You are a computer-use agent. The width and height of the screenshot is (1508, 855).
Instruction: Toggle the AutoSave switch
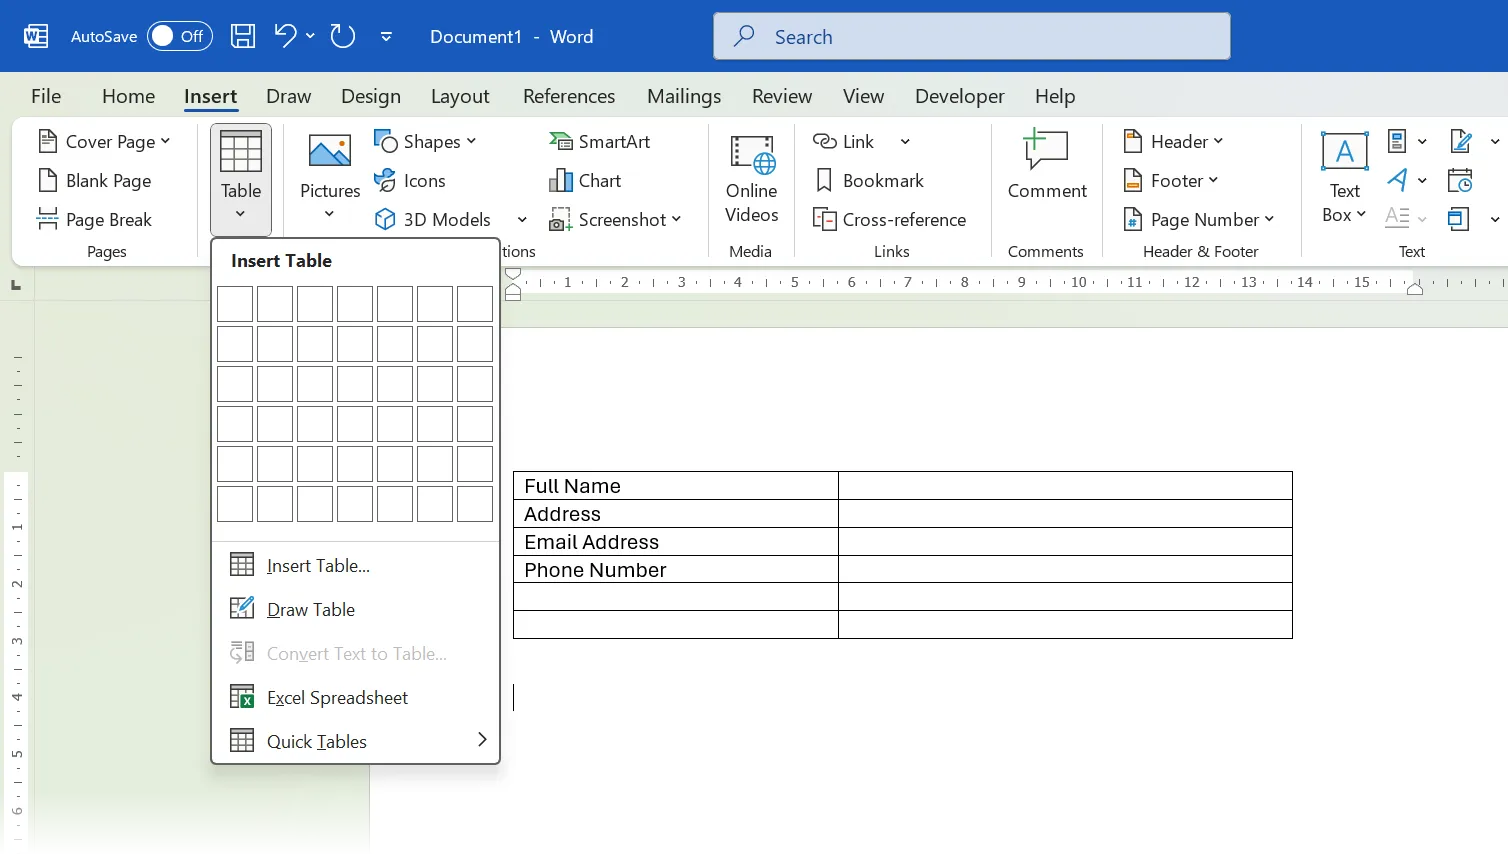[x=179, y=36]
